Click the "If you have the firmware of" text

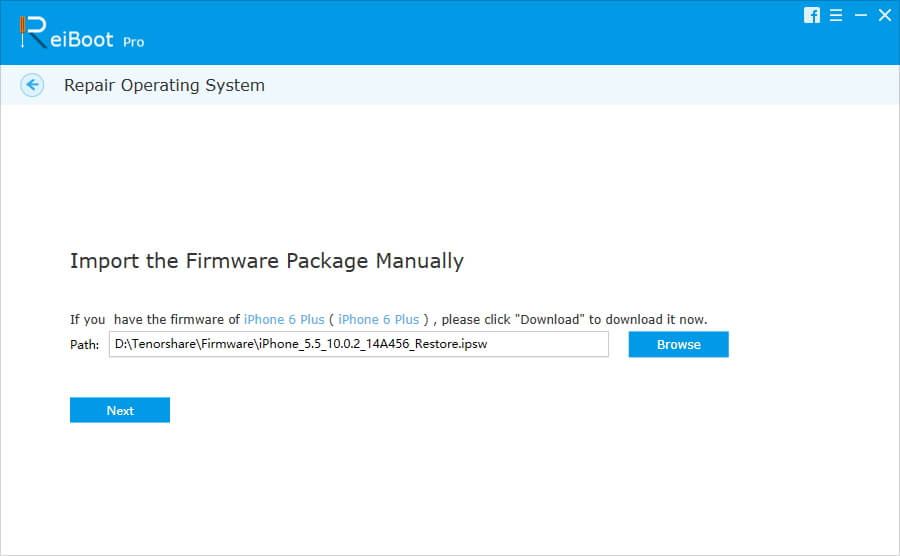155,320
